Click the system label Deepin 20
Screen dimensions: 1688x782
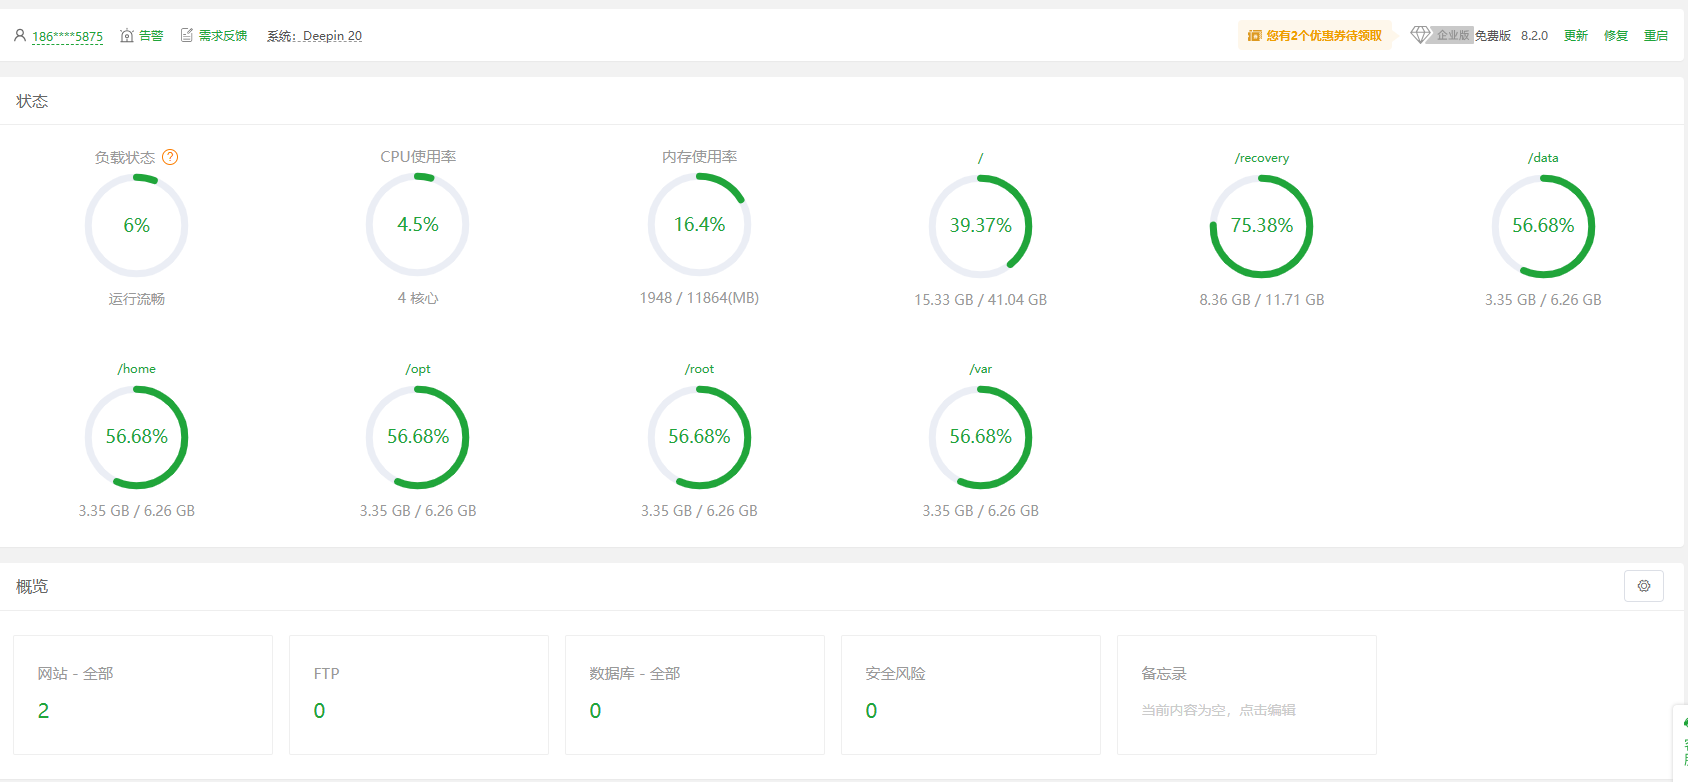314,35
